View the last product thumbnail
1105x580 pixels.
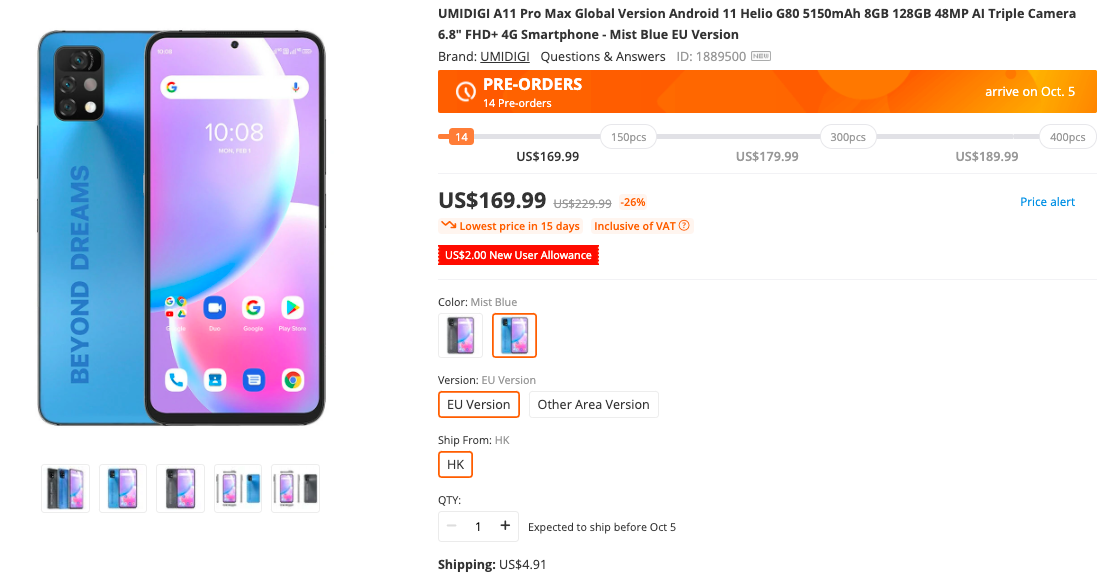pyautogui.click(x=295, y=488)
